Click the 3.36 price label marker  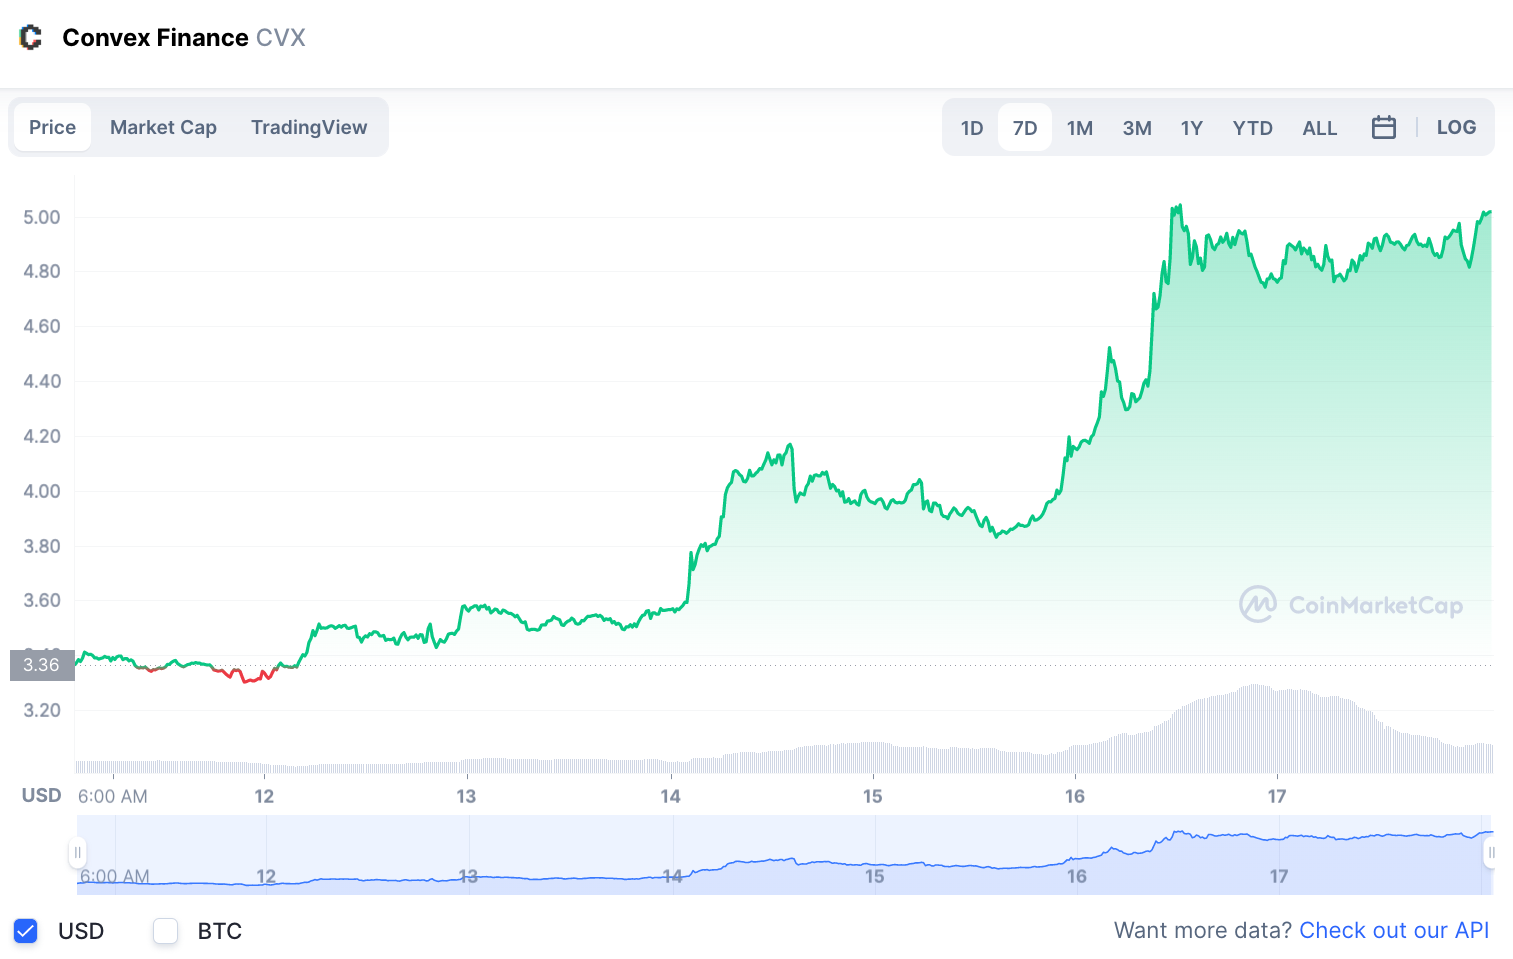click(42, 665)
